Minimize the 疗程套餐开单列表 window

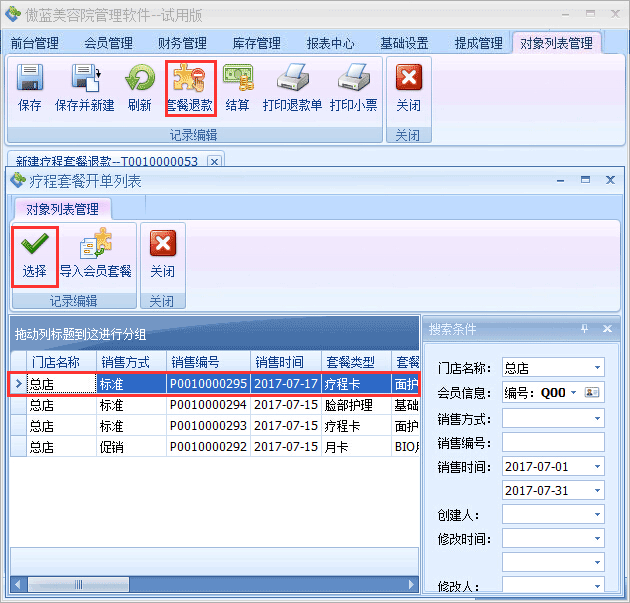(x=560, y=180)
